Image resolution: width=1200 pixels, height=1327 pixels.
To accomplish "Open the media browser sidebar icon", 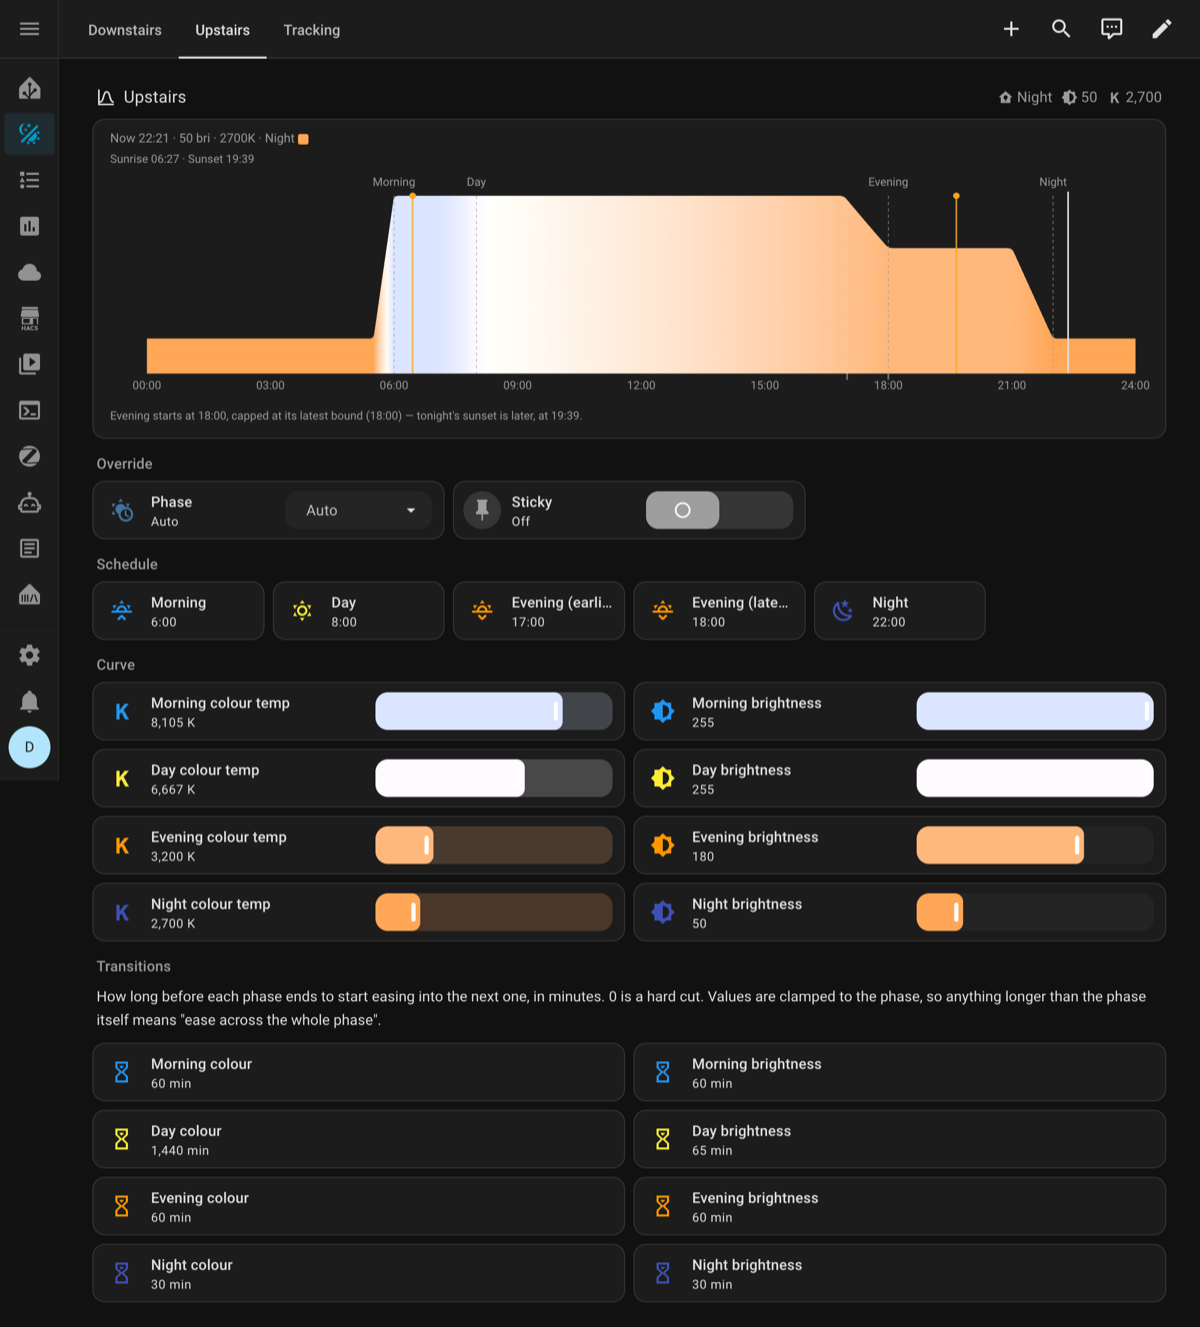I will pyautogui.click(x=29, y=364).
